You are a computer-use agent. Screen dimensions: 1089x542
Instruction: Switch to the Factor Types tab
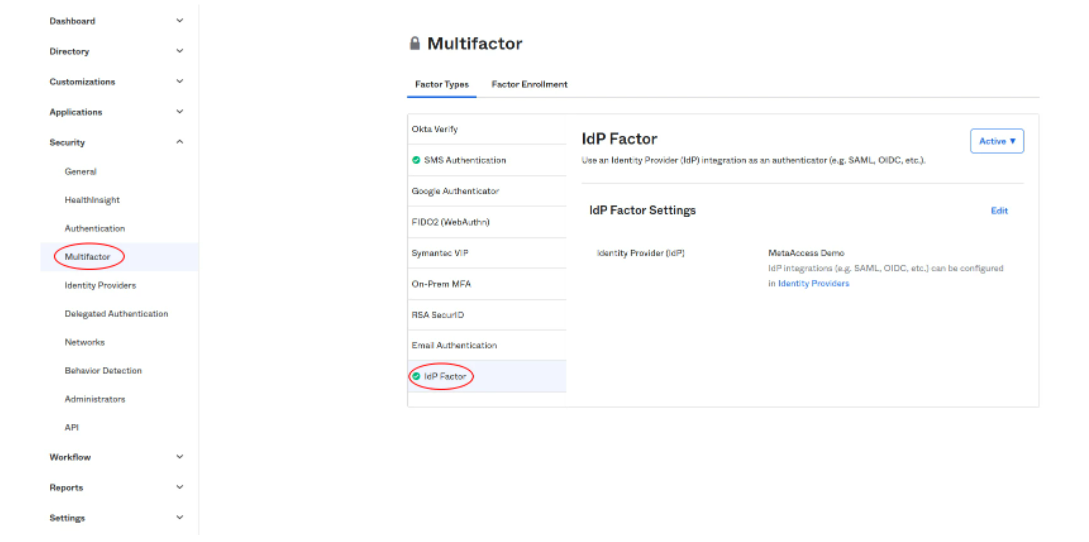coord(442,84)
